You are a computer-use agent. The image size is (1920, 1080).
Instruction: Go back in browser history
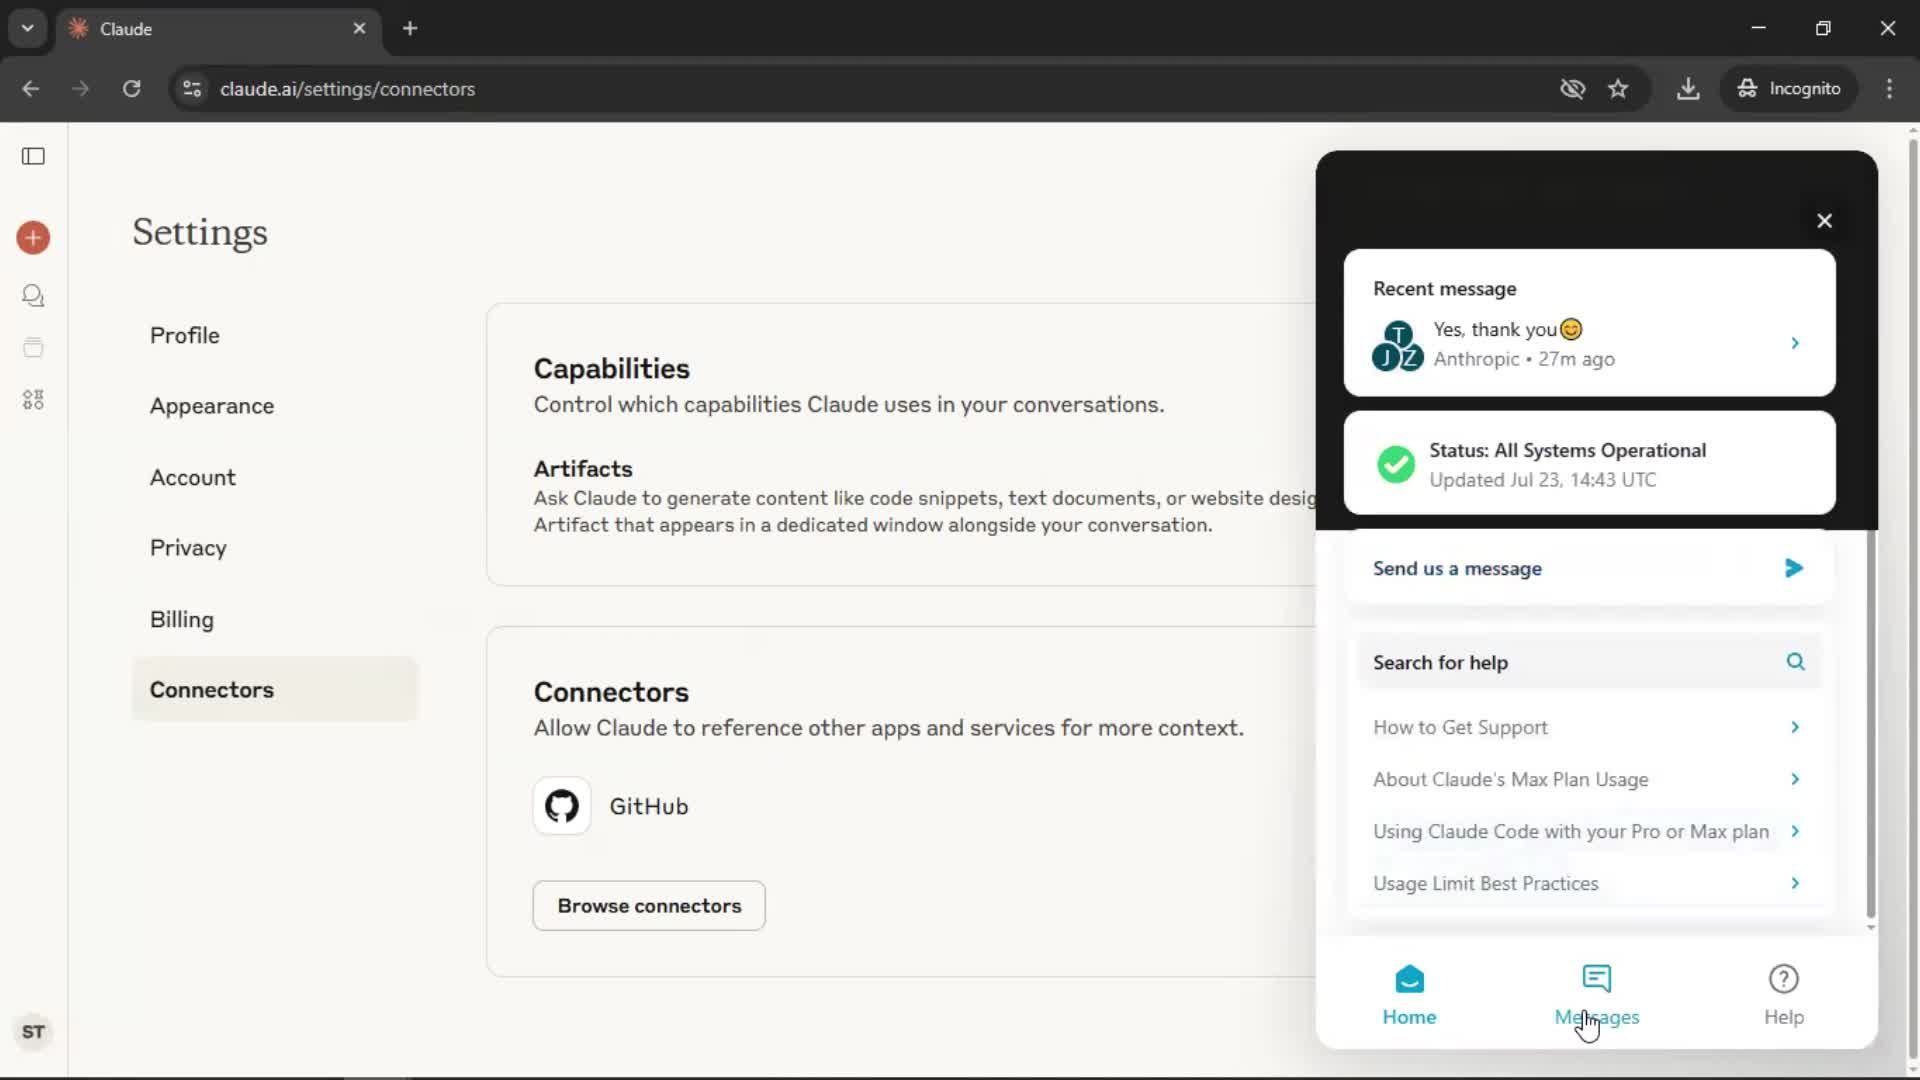(x=31, y=89)
